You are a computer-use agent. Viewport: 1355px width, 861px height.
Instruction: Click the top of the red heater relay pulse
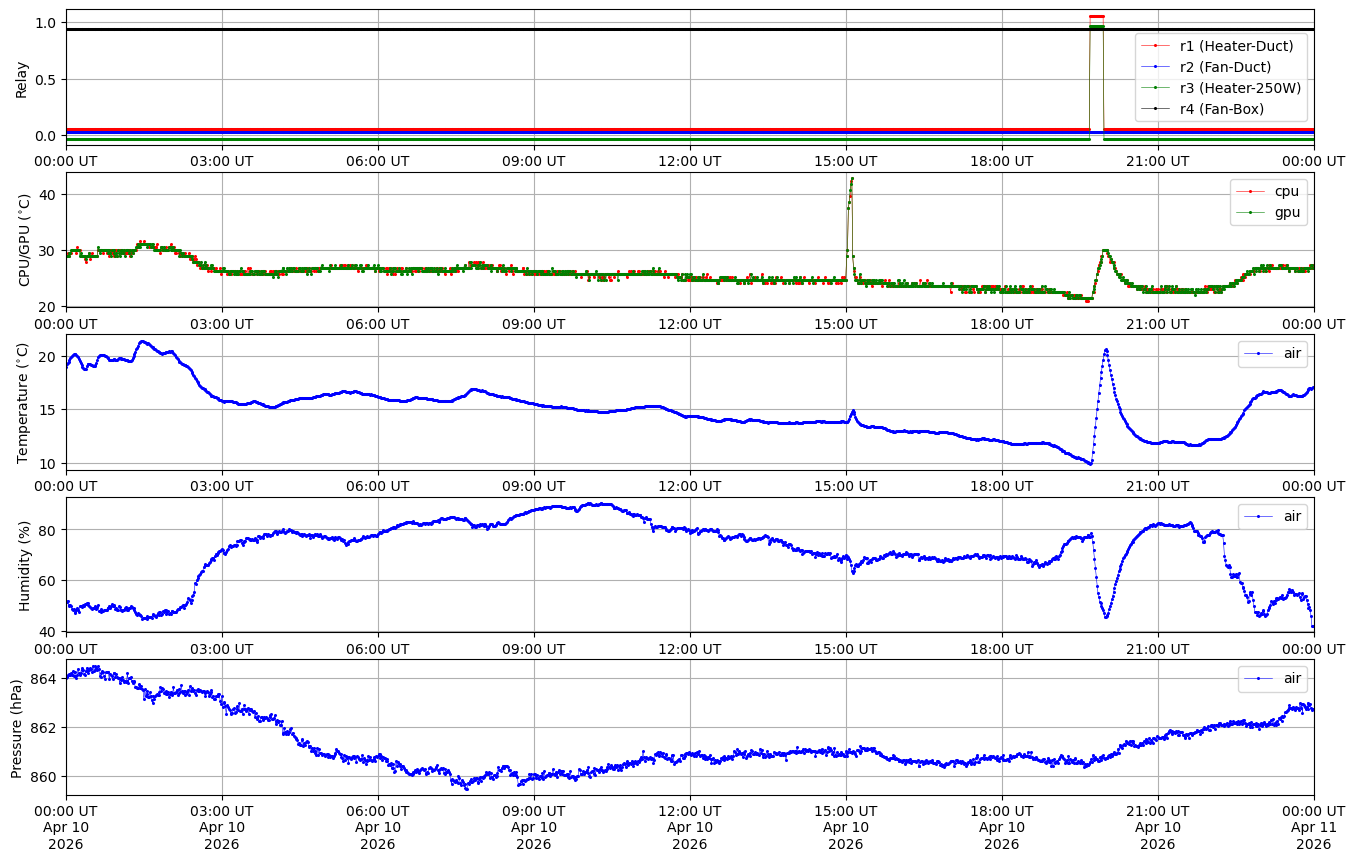tap(1096, 17)
